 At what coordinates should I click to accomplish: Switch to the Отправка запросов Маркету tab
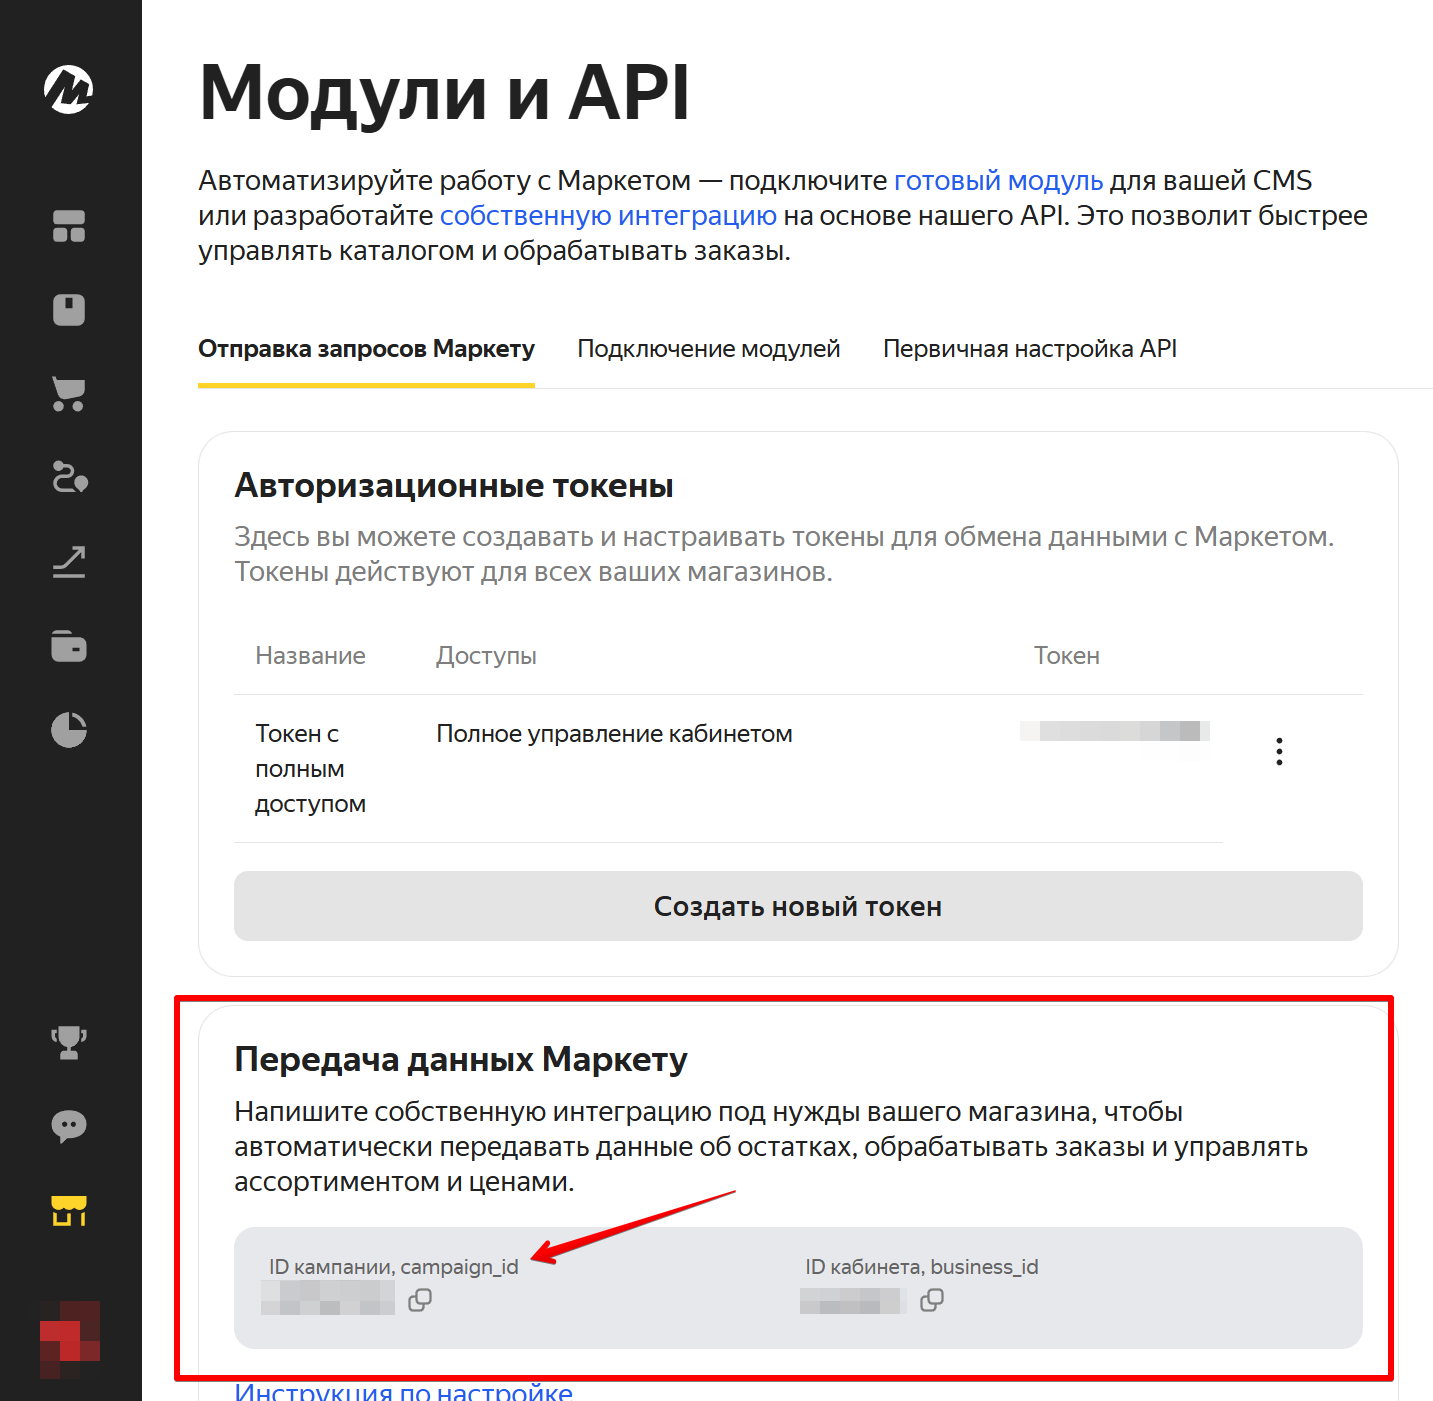[366, 349]
